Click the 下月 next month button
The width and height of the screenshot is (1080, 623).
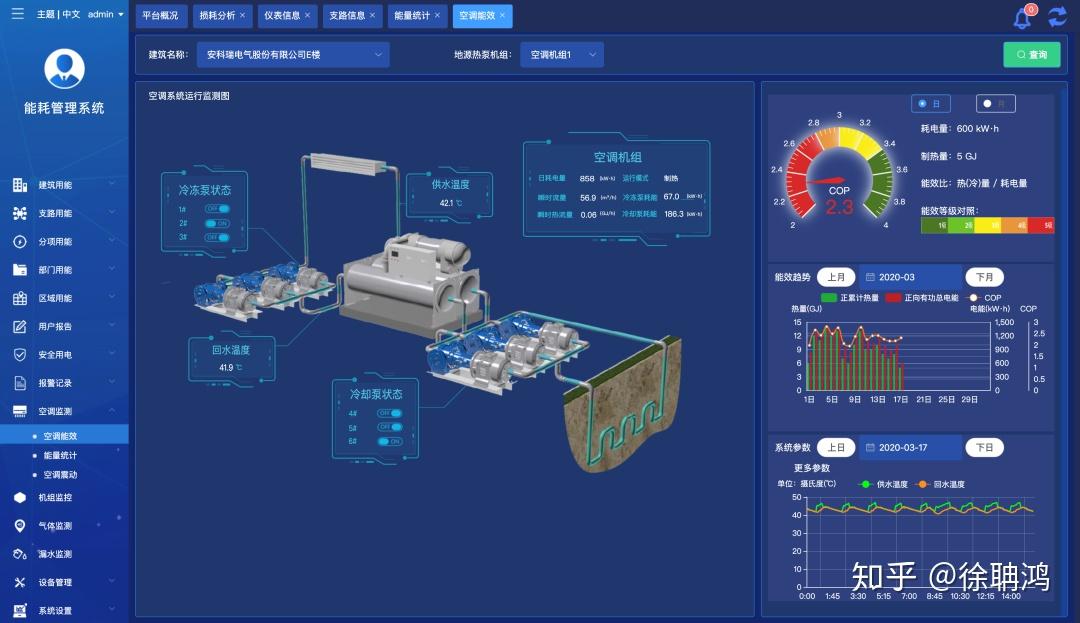(984, 277)
